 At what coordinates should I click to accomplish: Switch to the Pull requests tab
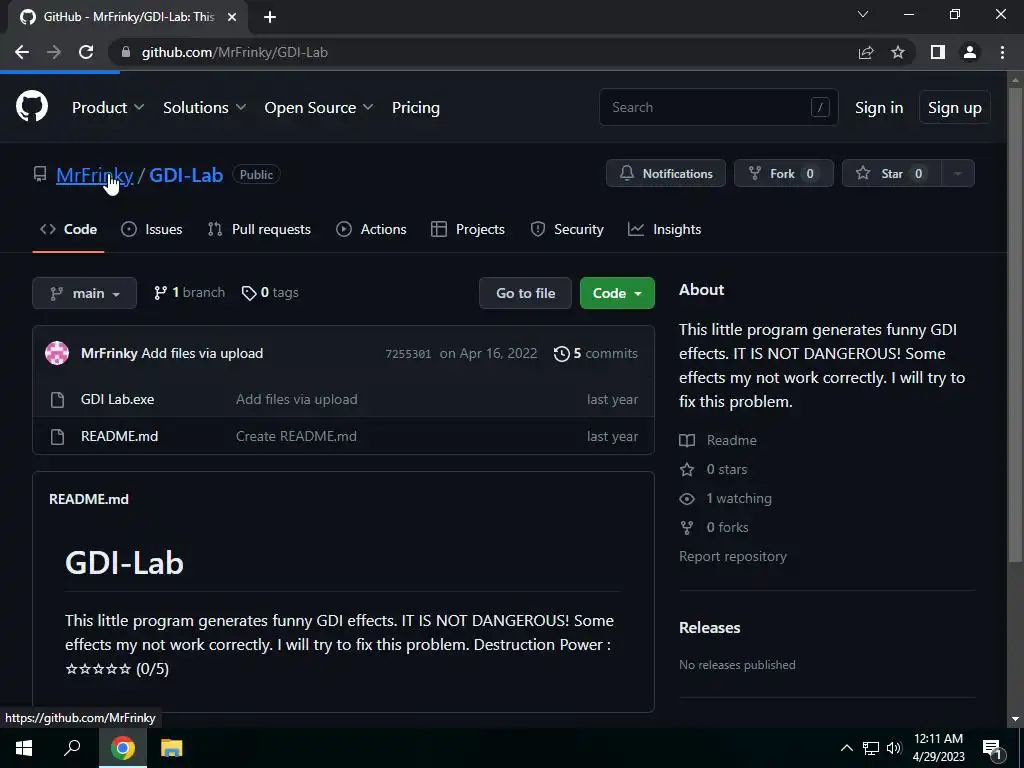259,229
